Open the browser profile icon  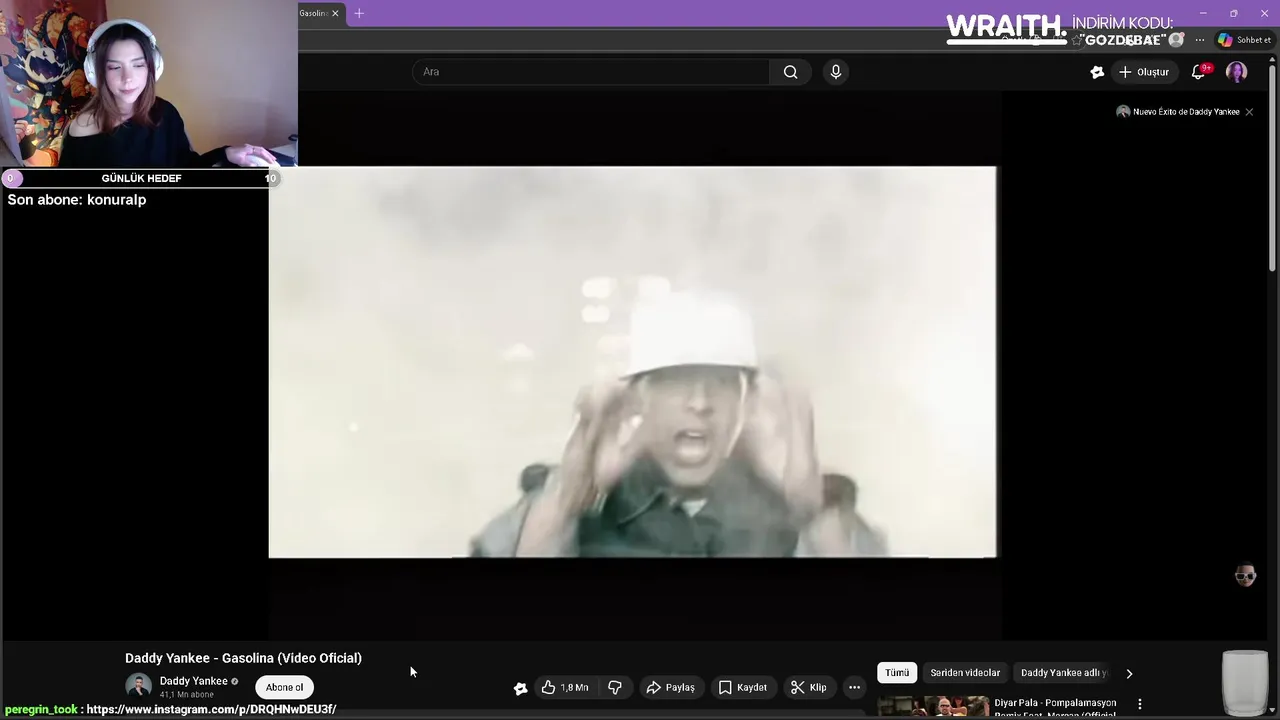pos(1177,40)
